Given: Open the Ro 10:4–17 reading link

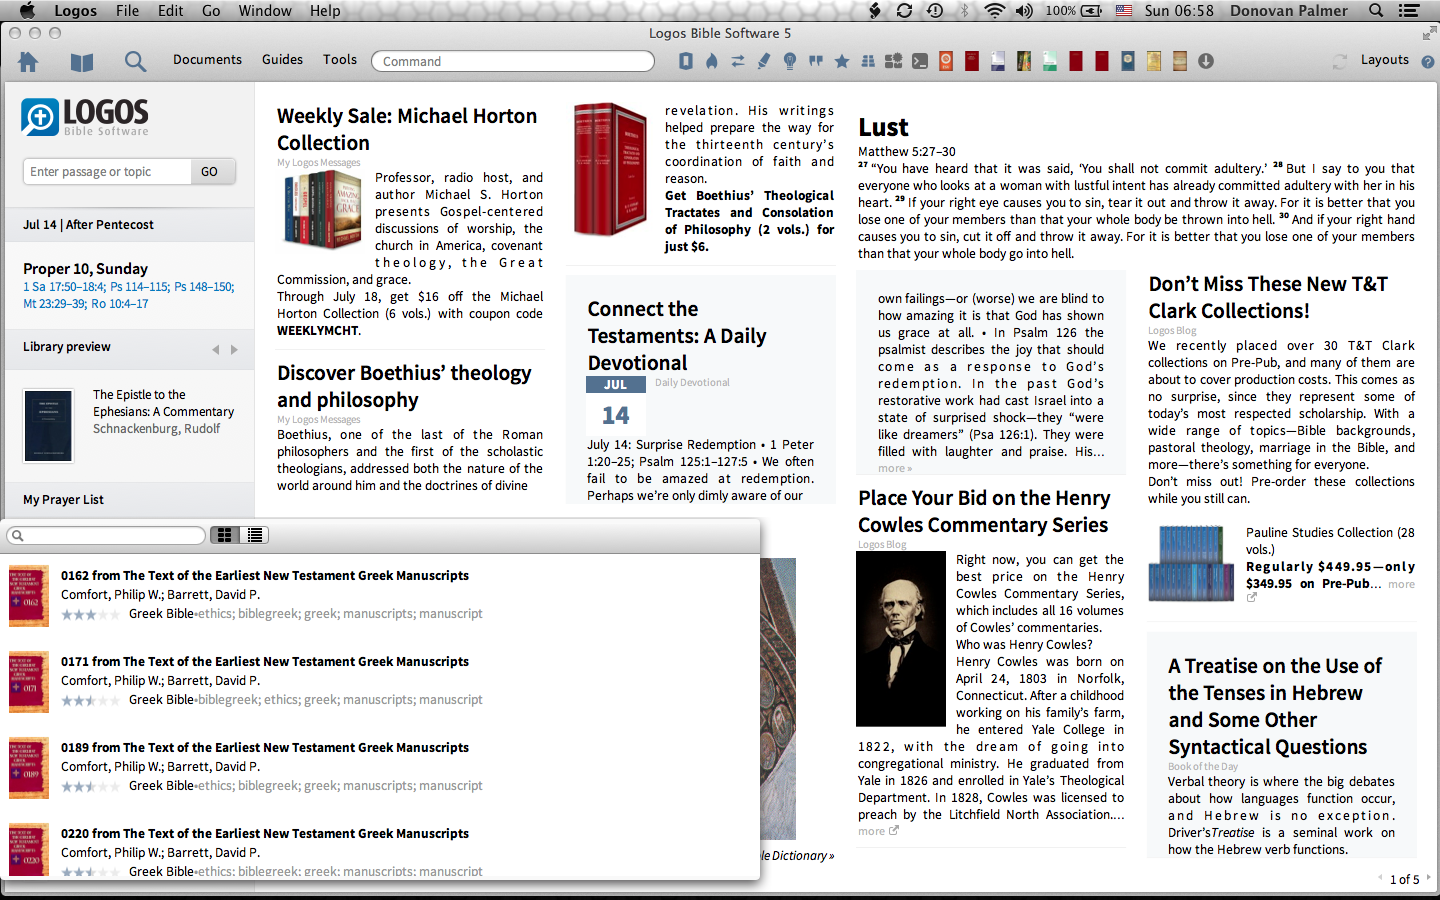Looking at the screenshot, I should [x=120, y=304].
